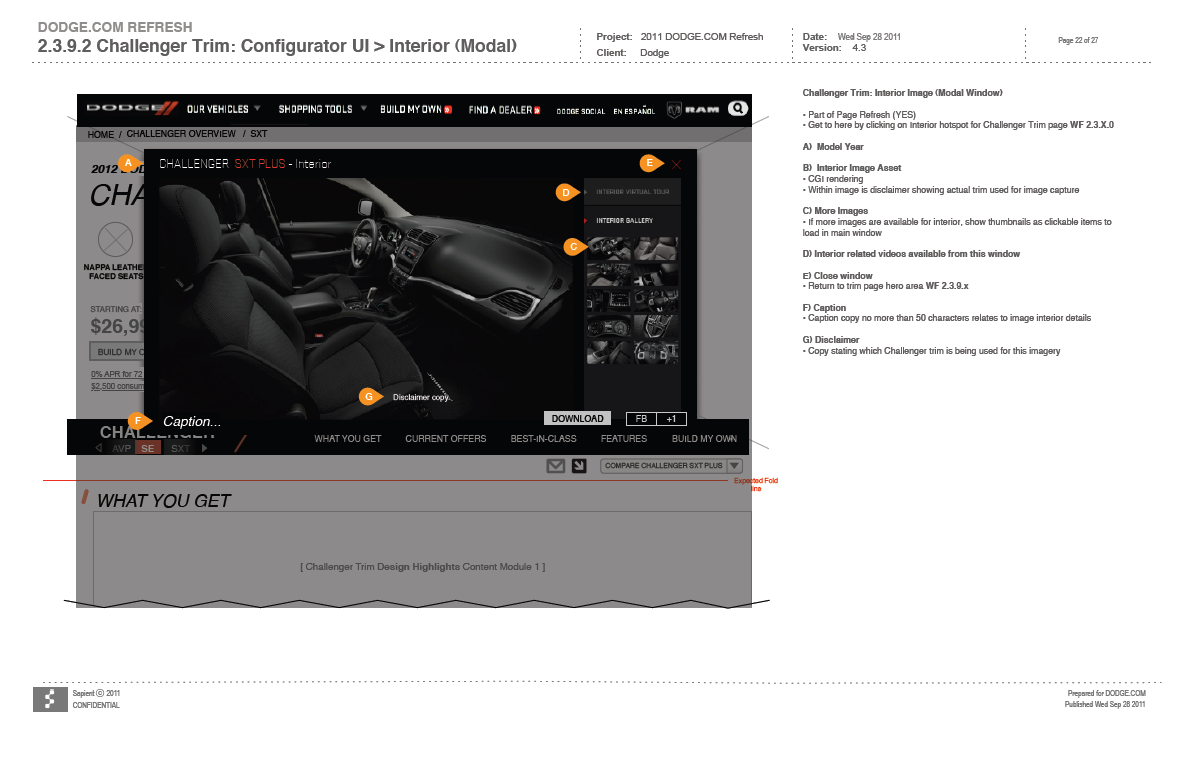Click the left arrow in trim selector

(98, 449)
